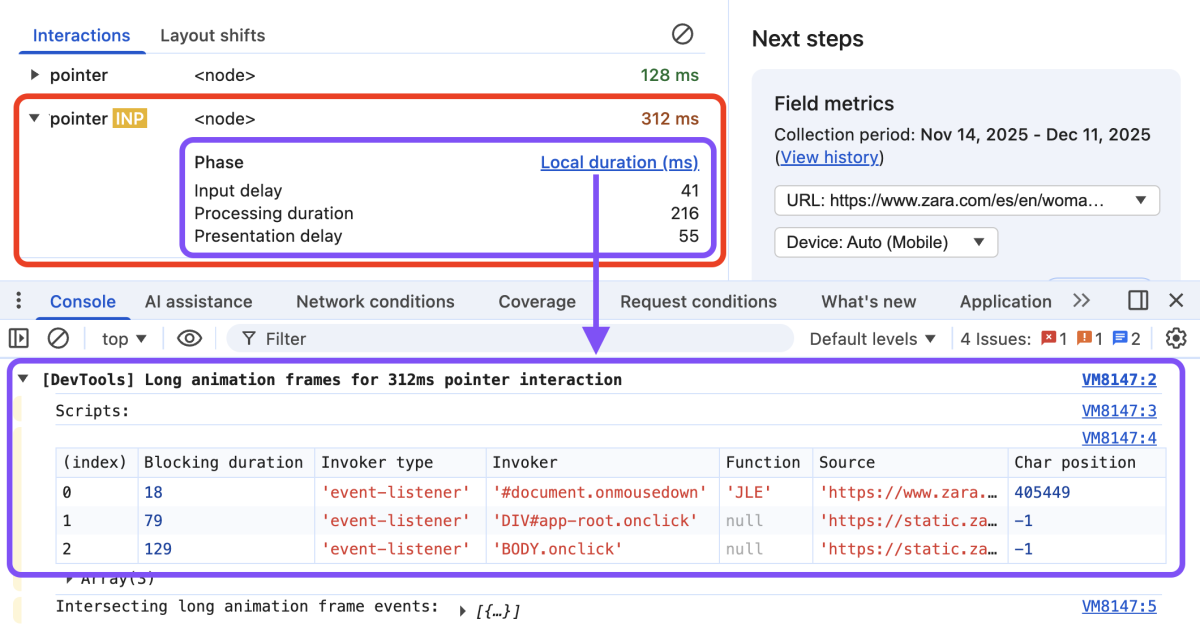
Task: Click the dock side panel icon
Action: click(x=1138, y=300)
